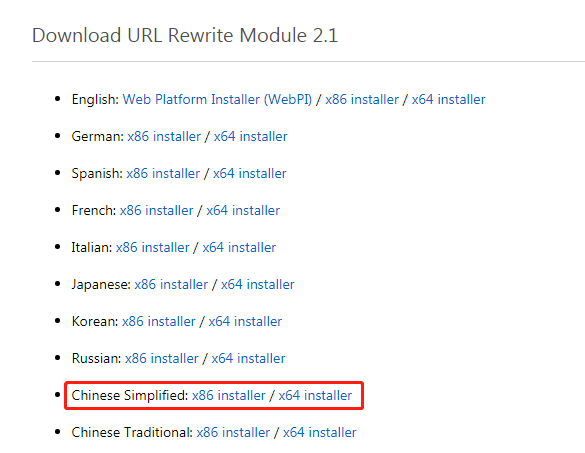Open the English Web Platform Installer (WebPI) link
585x453 pixels.
(217, 100)
